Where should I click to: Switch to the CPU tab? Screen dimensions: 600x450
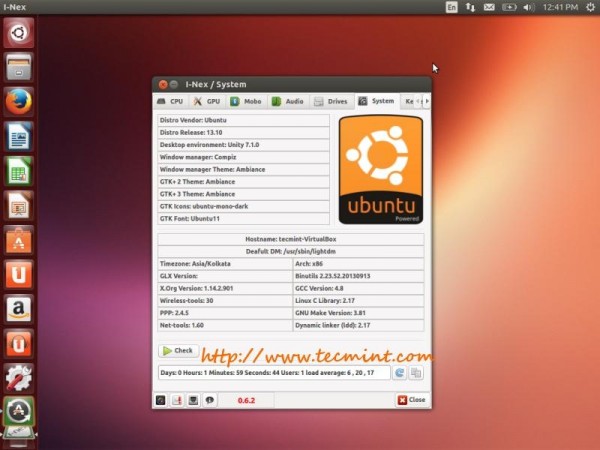(171, 101)
